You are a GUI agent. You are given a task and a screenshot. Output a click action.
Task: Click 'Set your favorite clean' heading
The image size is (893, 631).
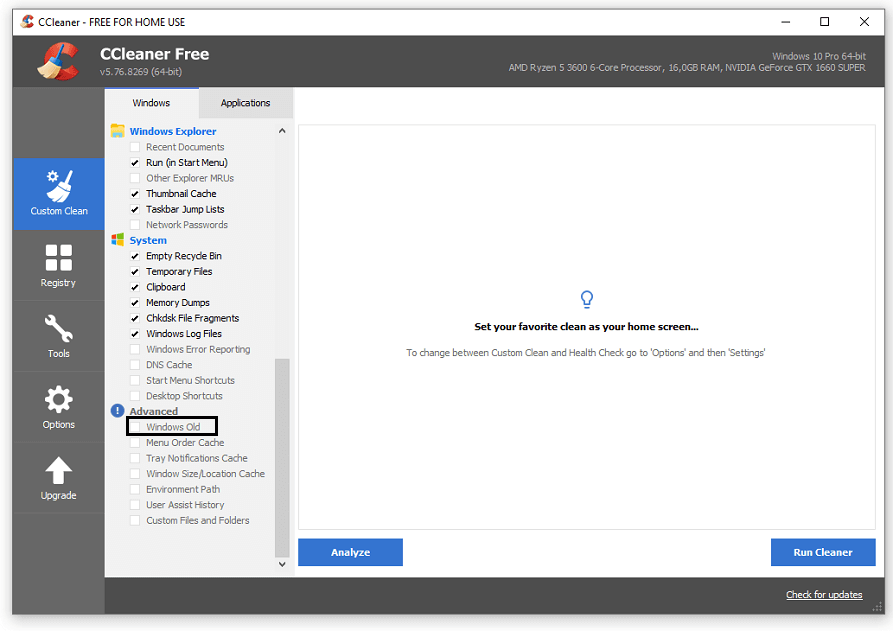pos(586,327)
